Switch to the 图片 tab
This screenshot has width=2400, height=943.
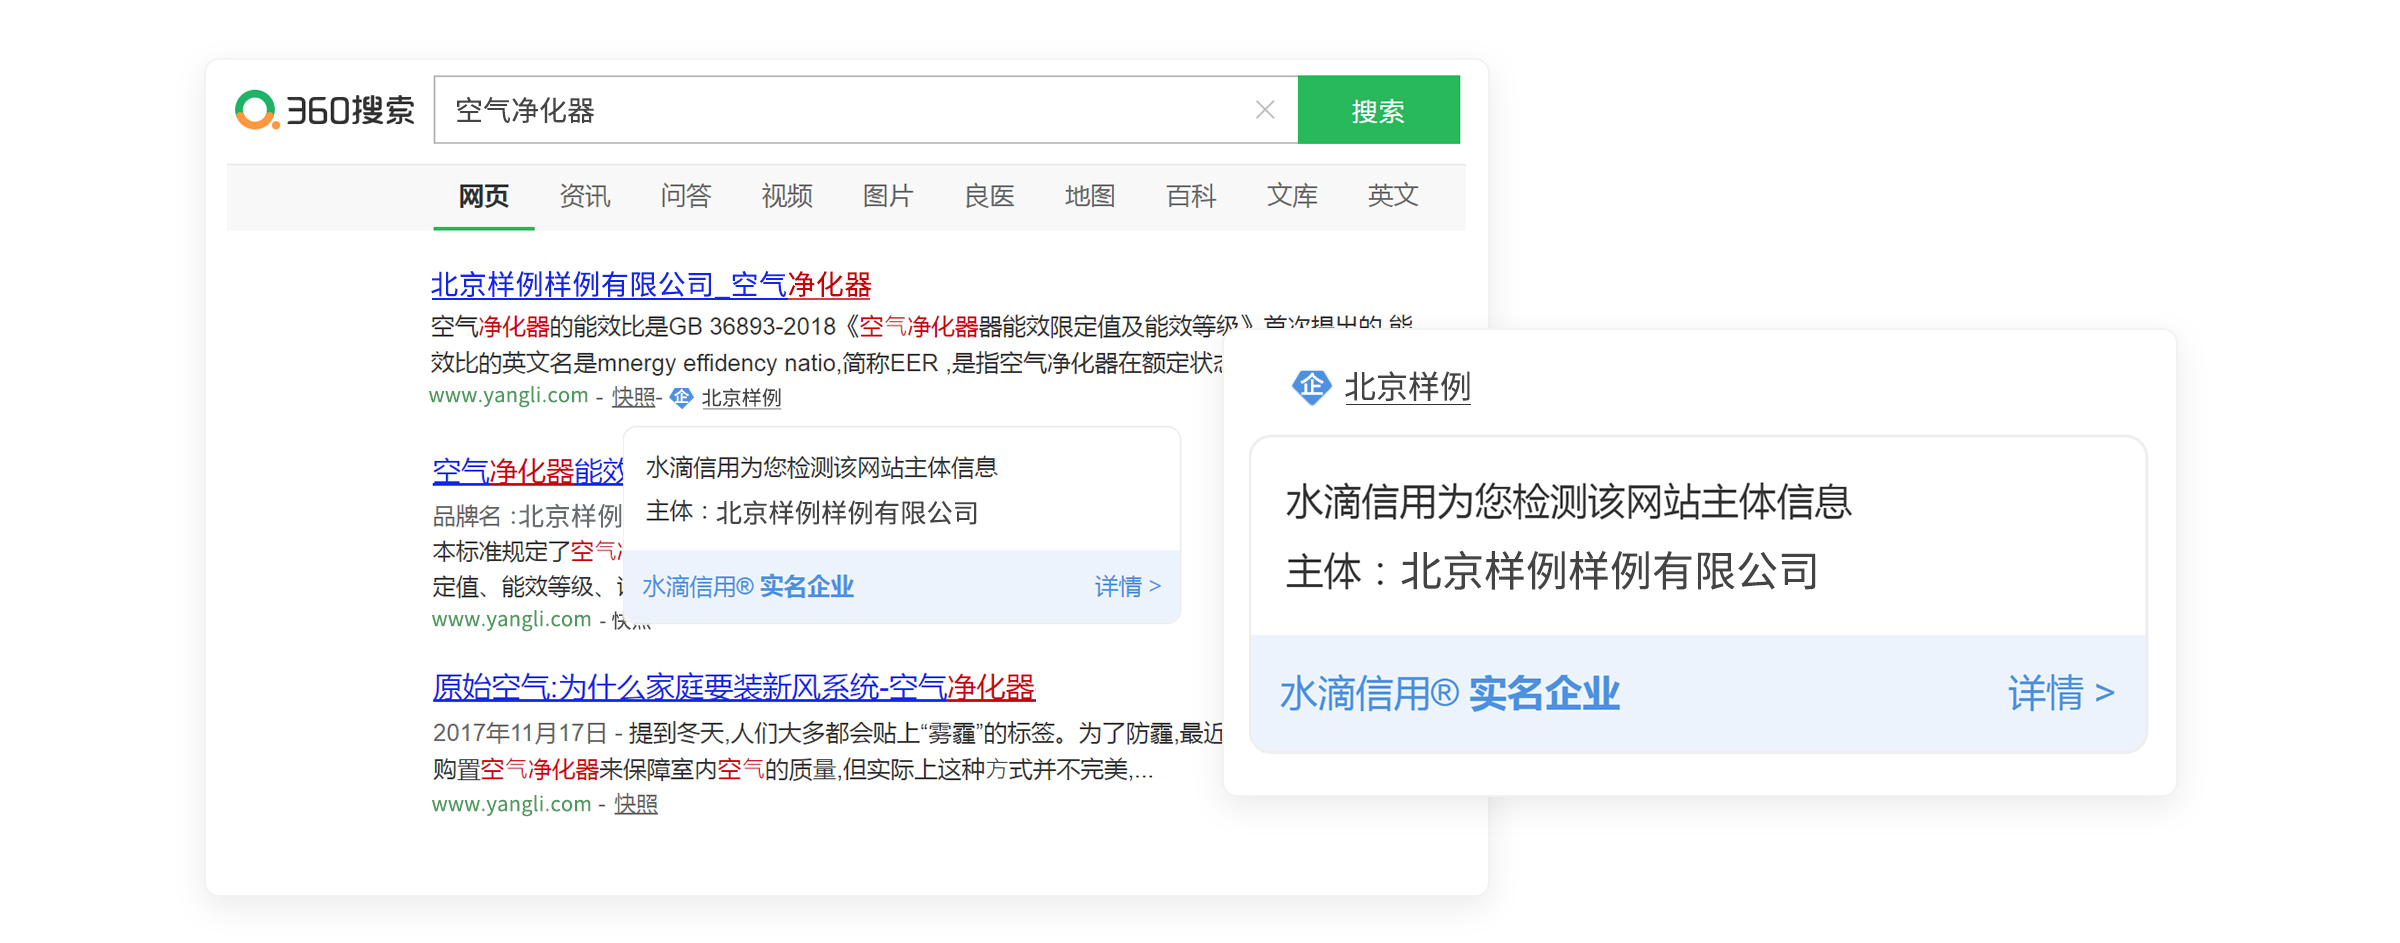point(887,196)
